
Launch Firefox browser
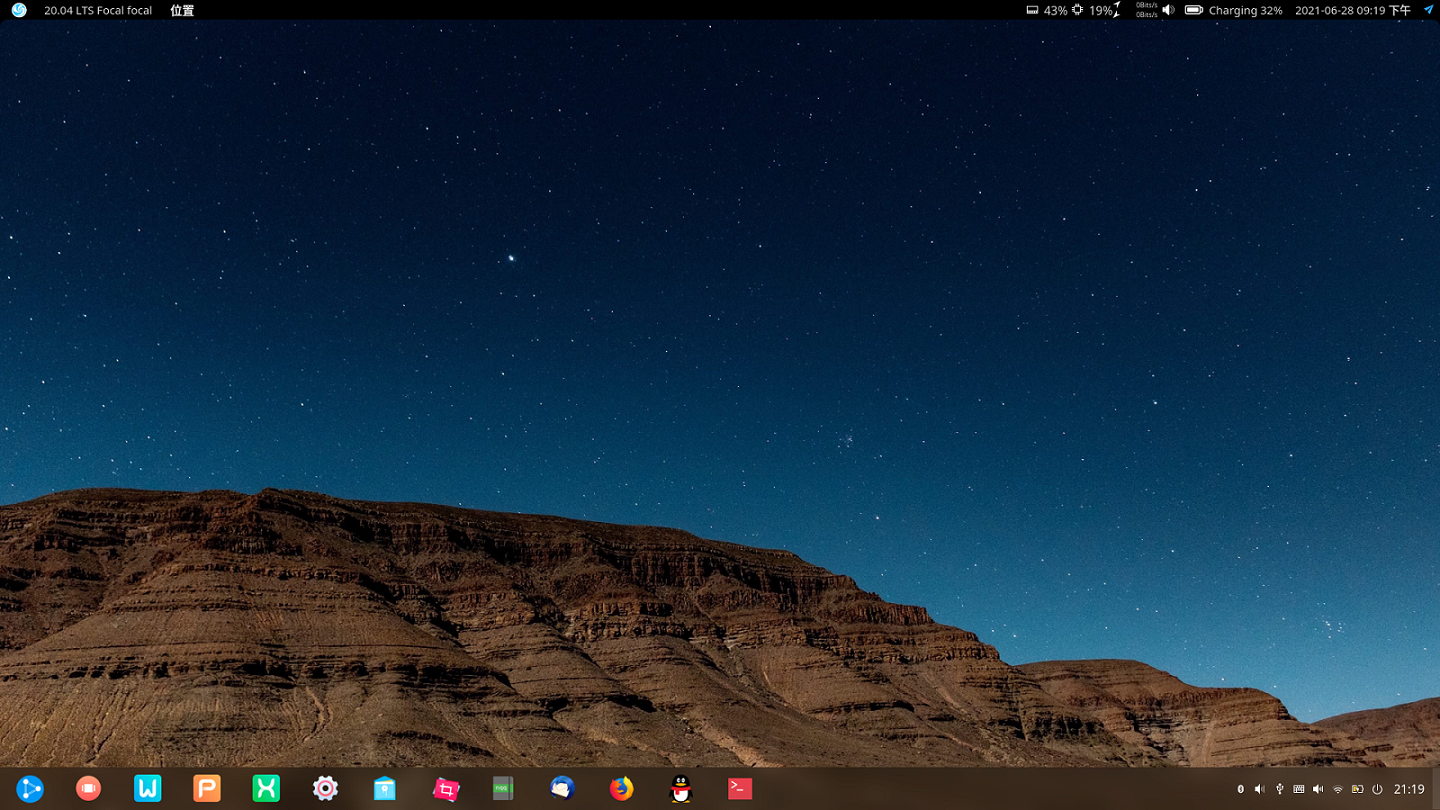point(622,789)
